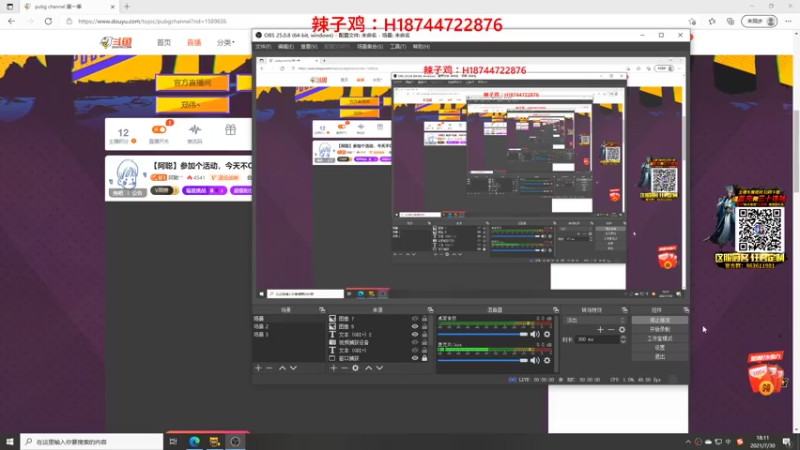Open the 文件(F) menu in OBS
This screenshot has width=800, height=450.
coord(263,46)
